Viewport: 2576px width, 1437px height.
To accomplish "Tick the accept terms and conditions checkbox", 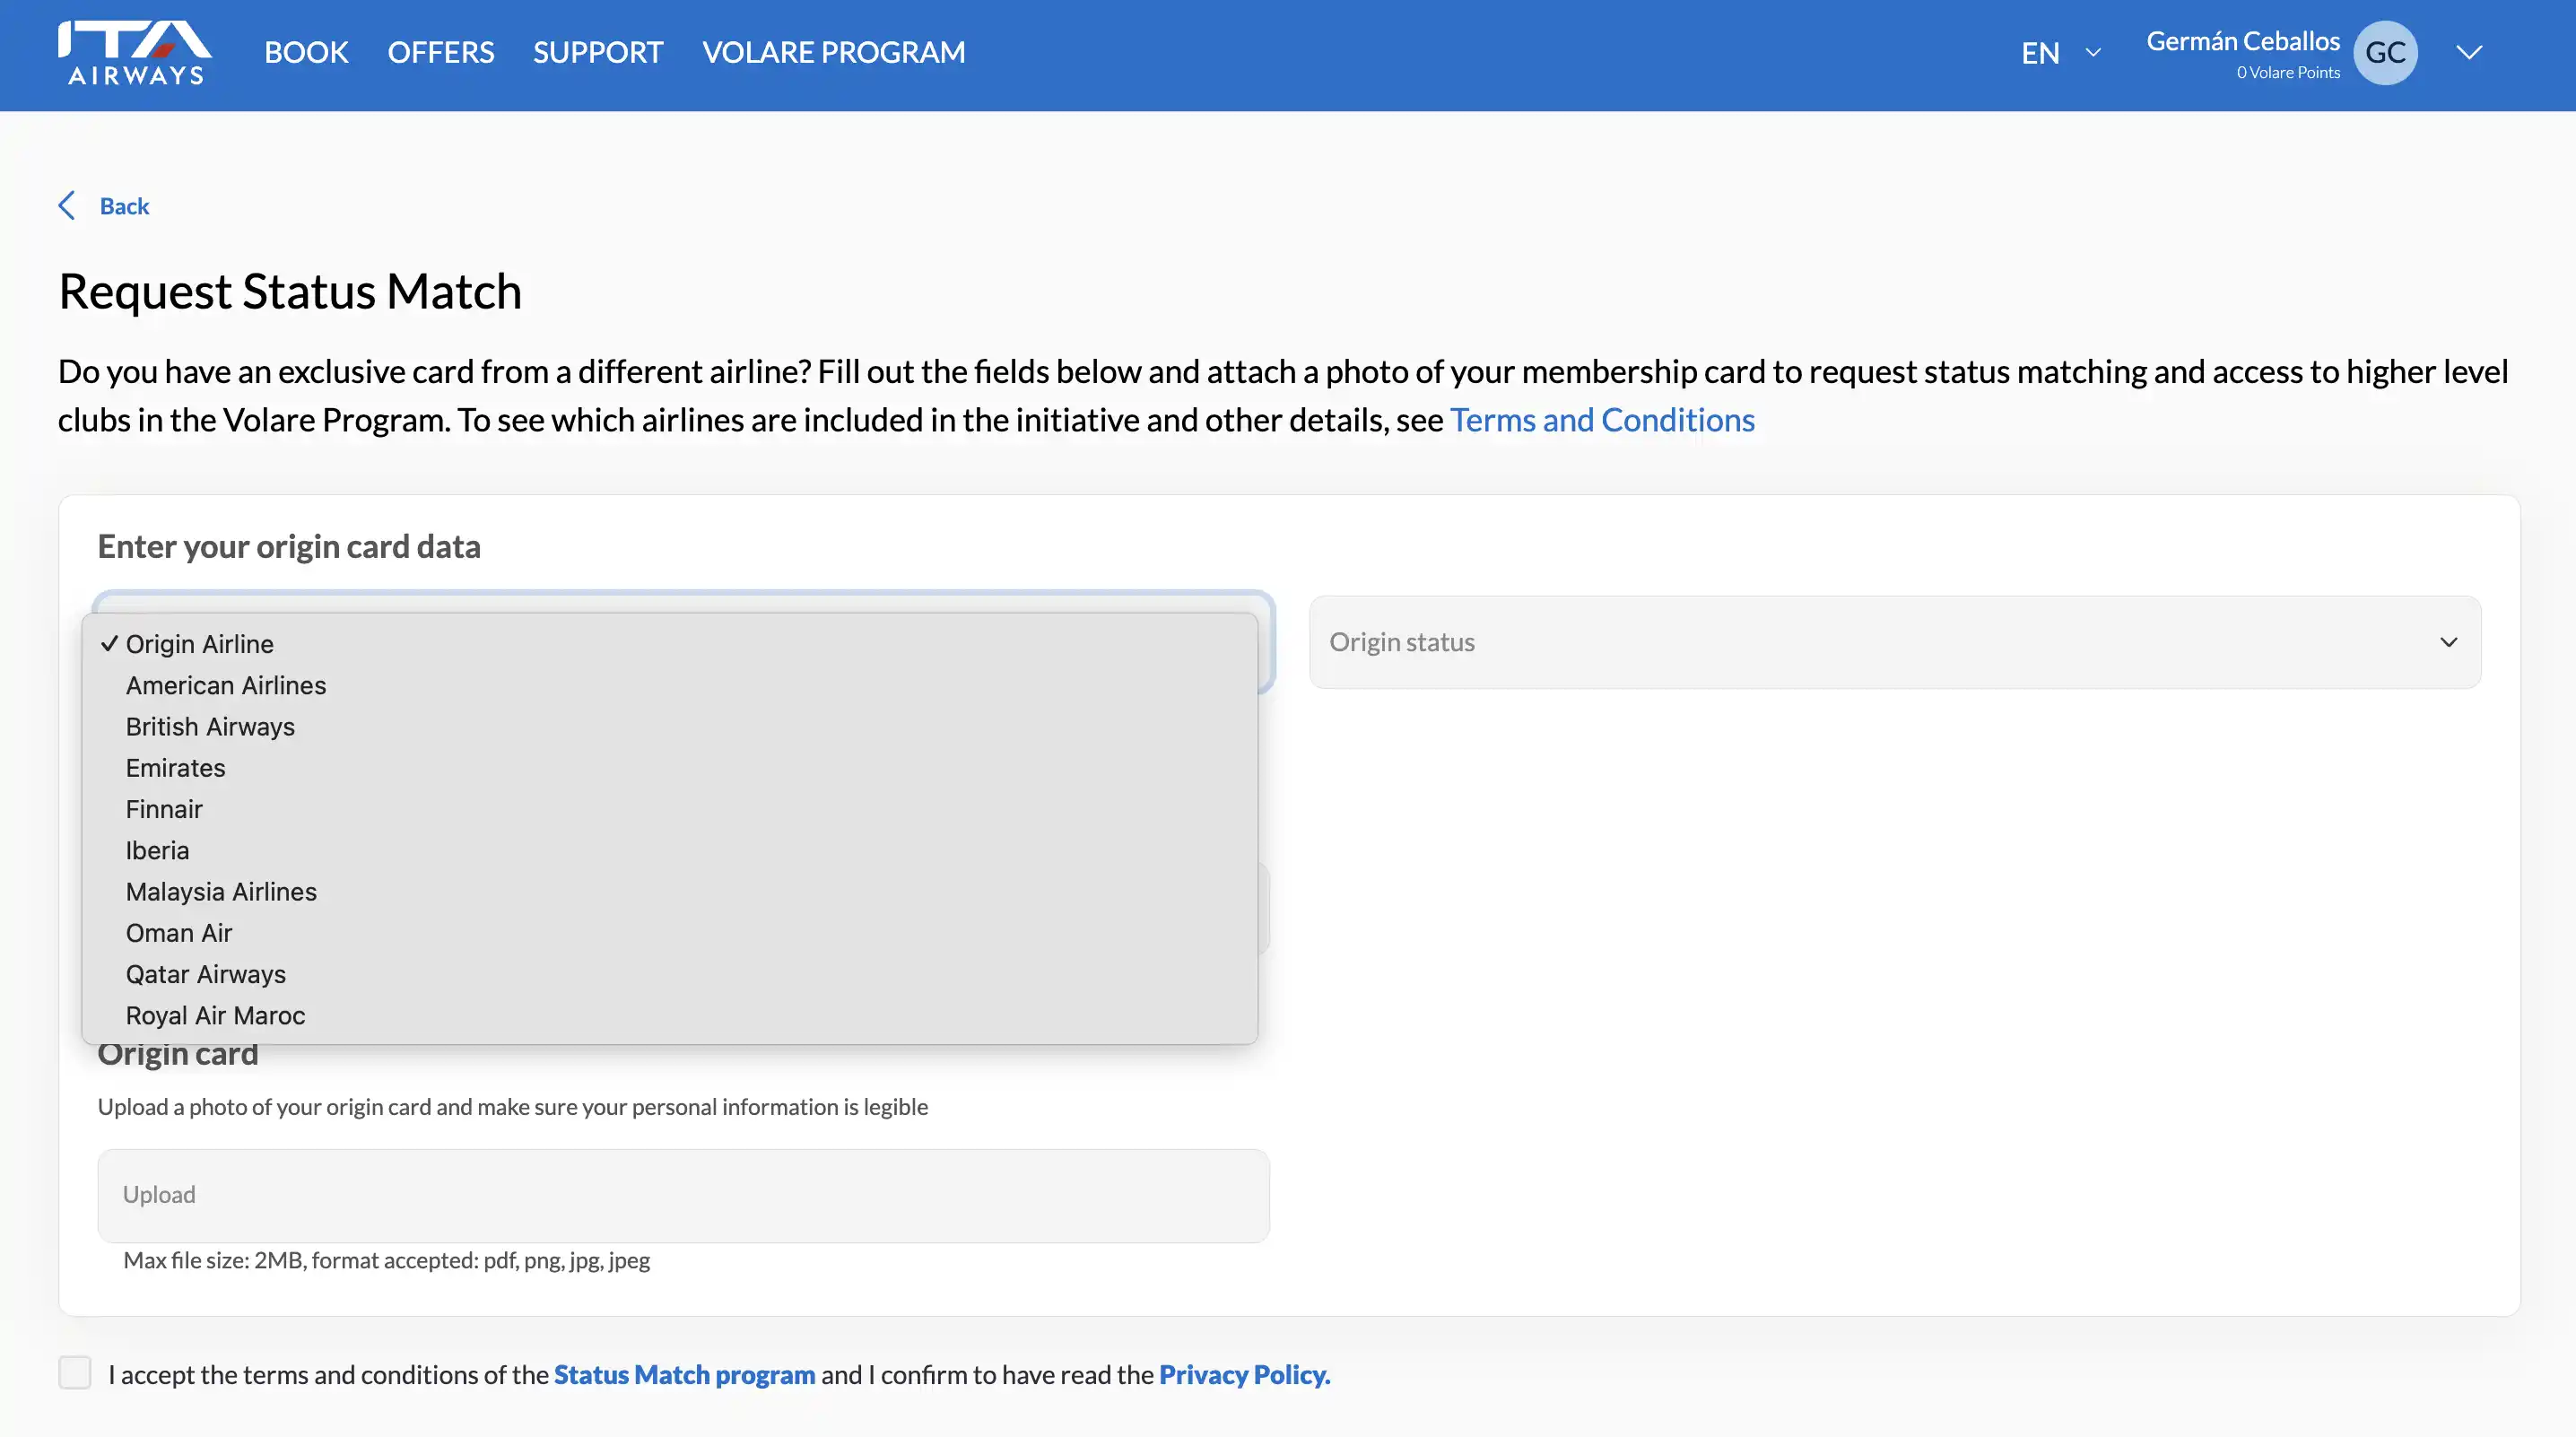I will coord(75,1372).
